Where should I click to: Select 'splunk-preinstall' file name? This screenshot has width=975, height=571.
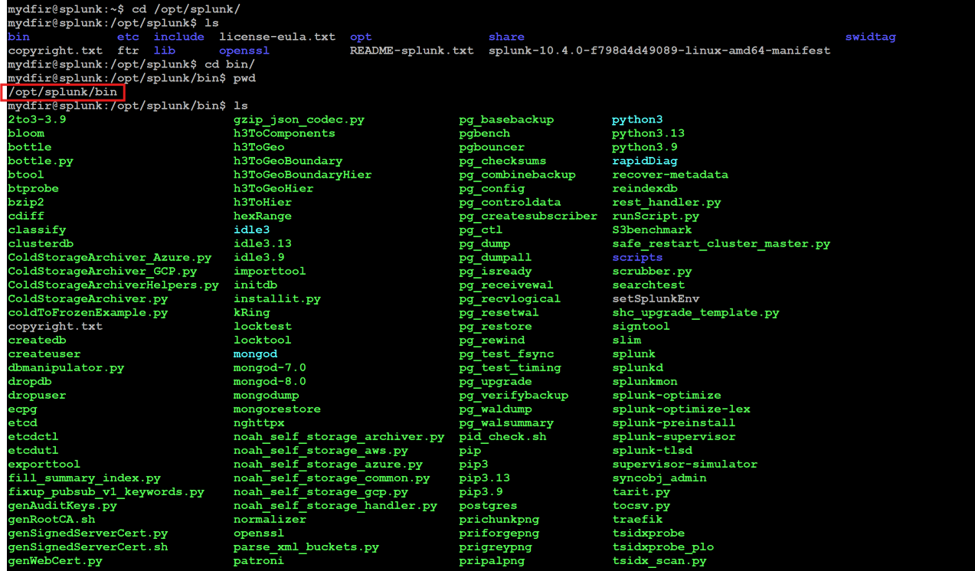pyautogui.click(x=674, y=423)
